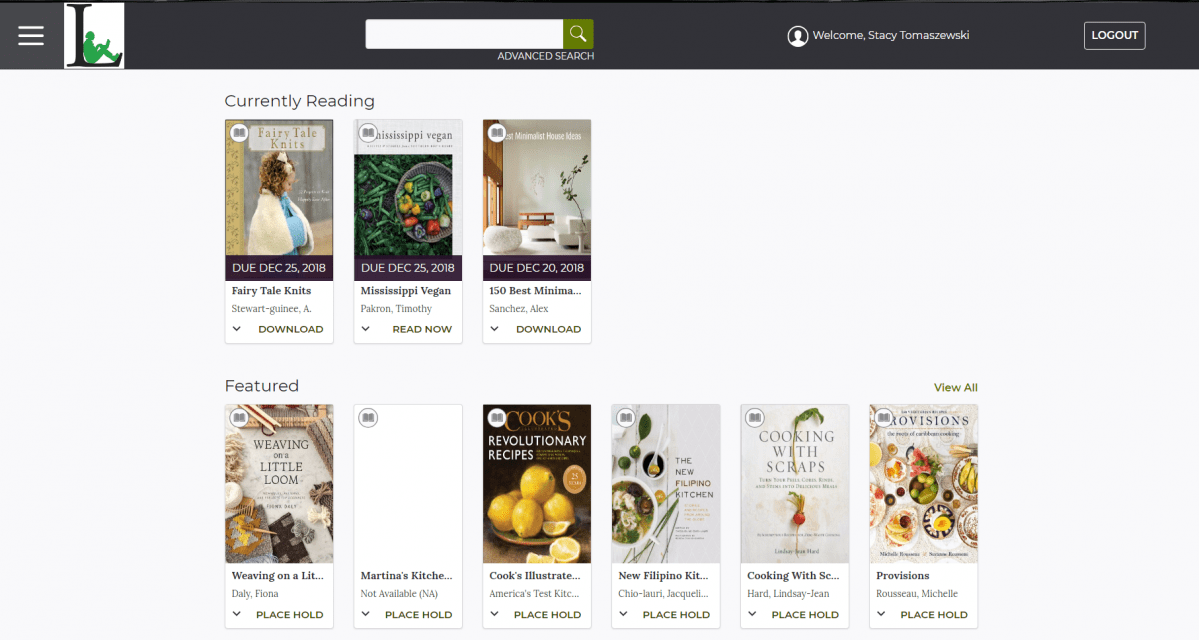Open The New Filipino Kitchen cover
The width and height of the screenshot is (1199, 640).
click(666, 484)
